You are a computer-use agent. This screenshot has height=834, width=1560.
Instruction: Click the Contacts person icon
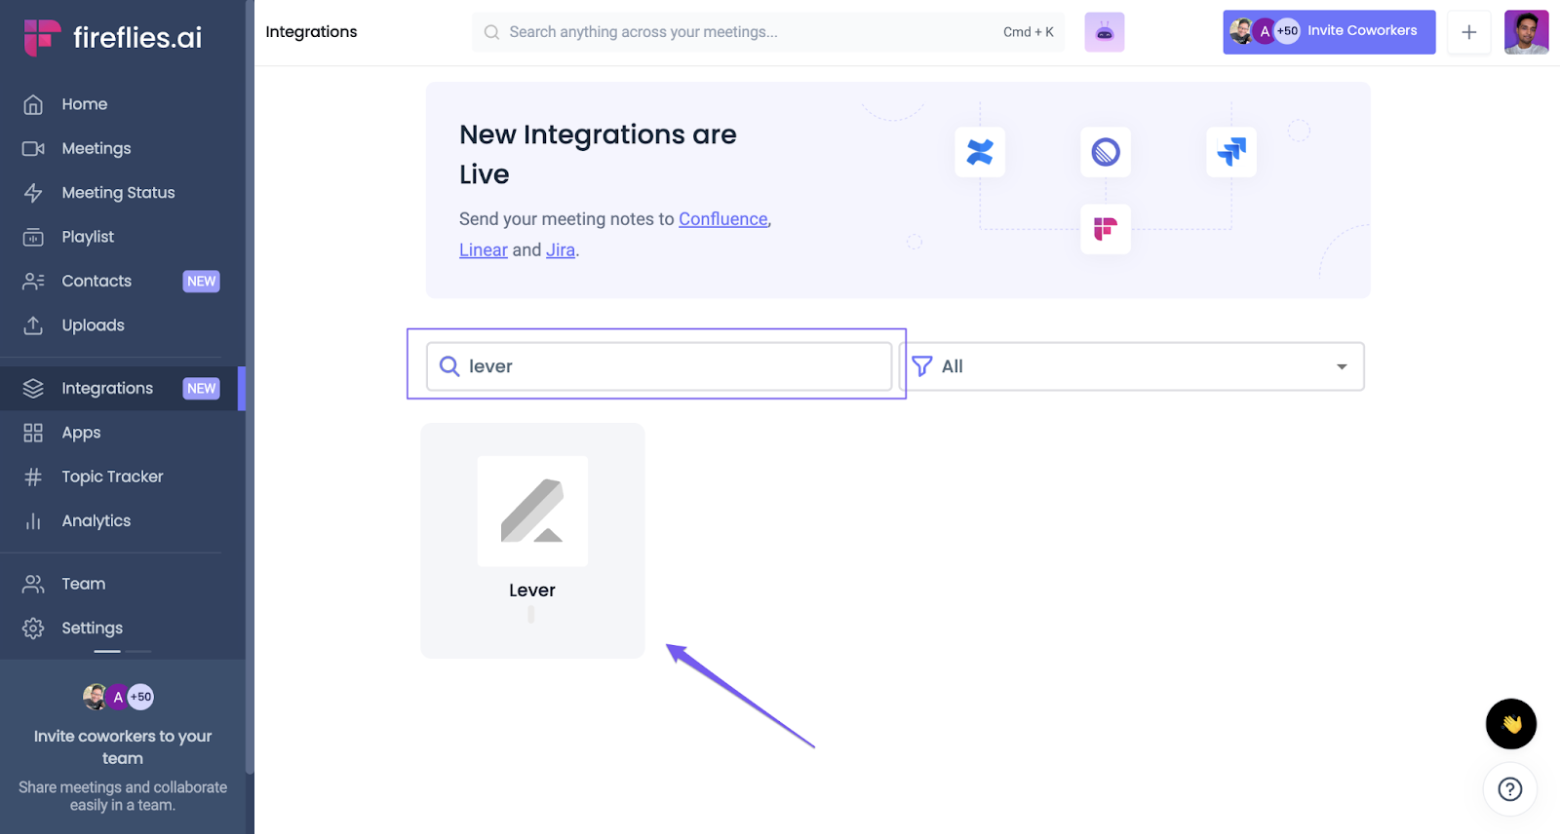(x=33, y=281)
